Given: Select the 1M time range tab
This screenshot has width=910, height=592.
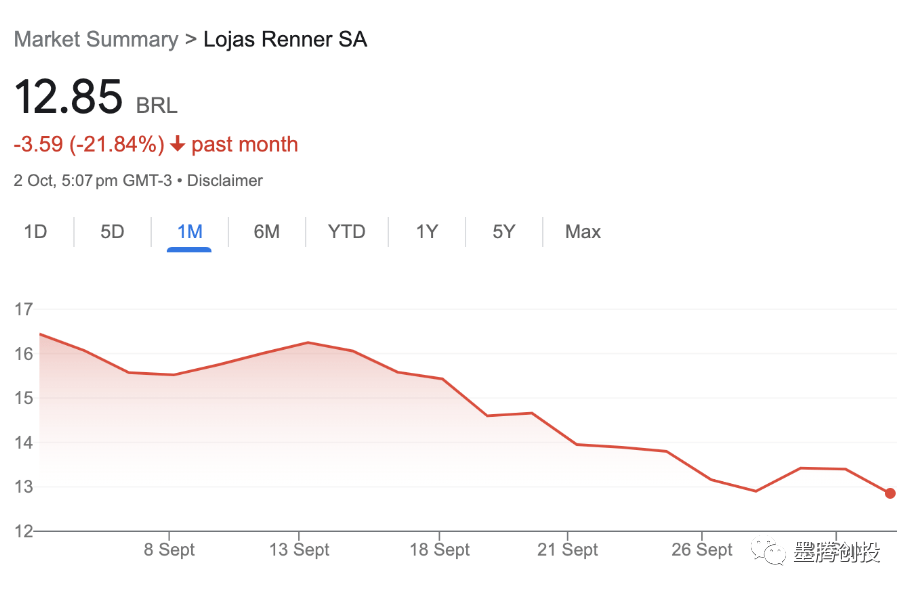Looking at the screenshot, I should pyautogui.click(x=189, y=232).
